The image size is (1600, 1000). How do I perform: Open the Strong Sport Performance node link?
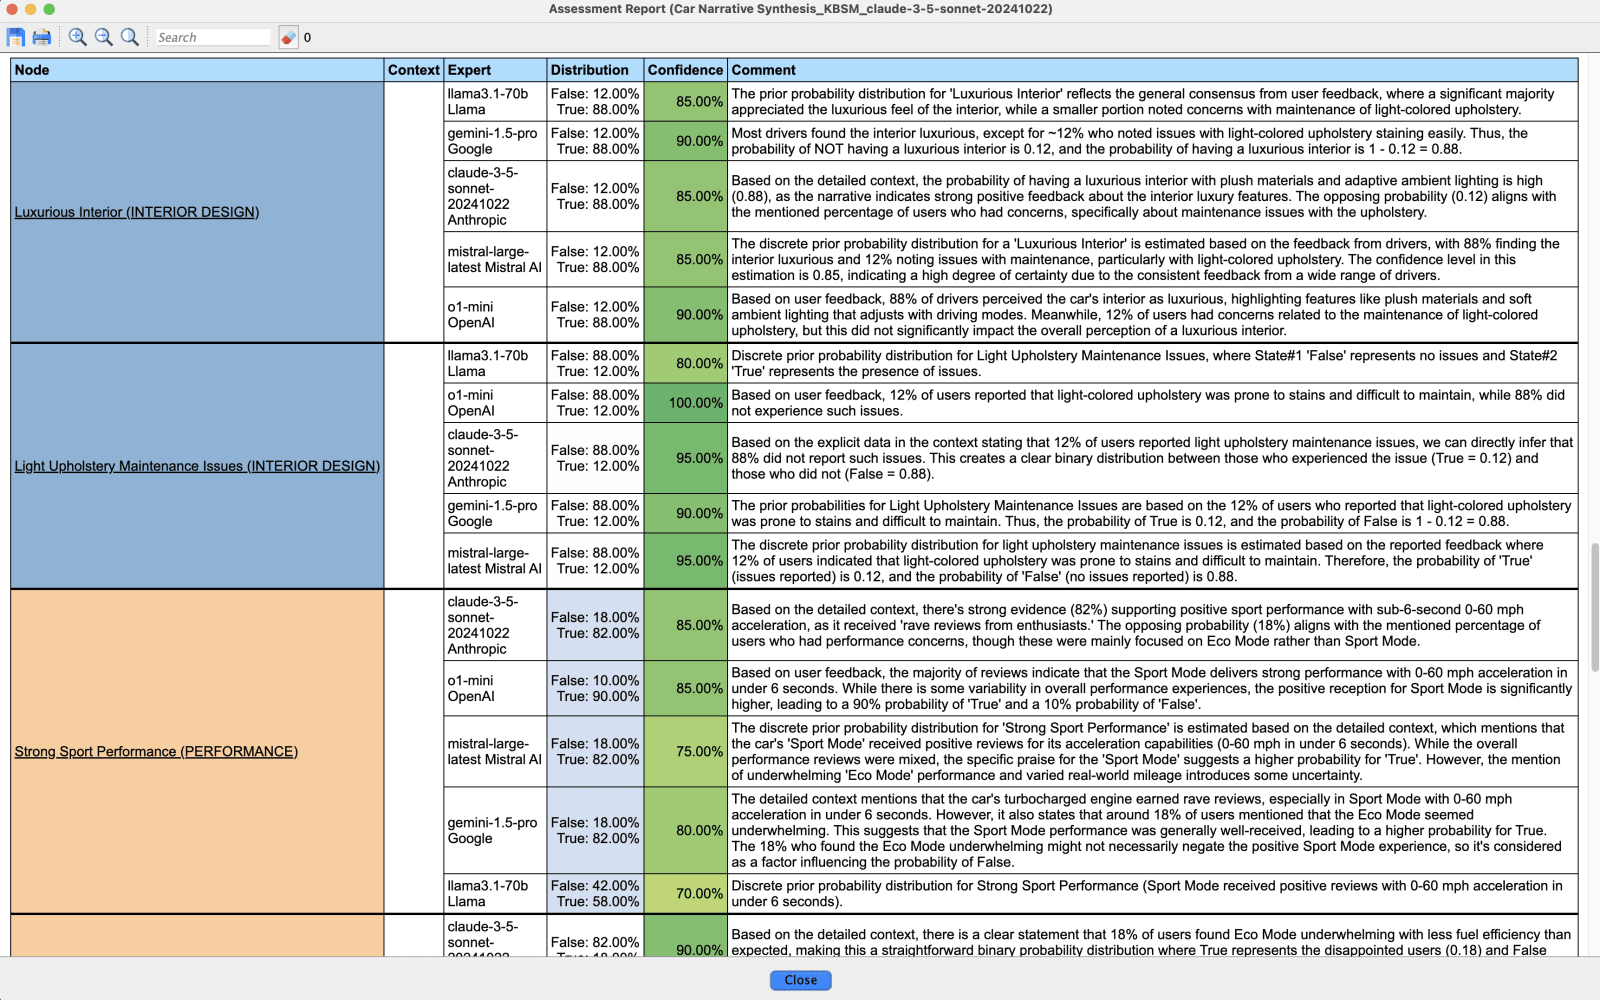155,751
